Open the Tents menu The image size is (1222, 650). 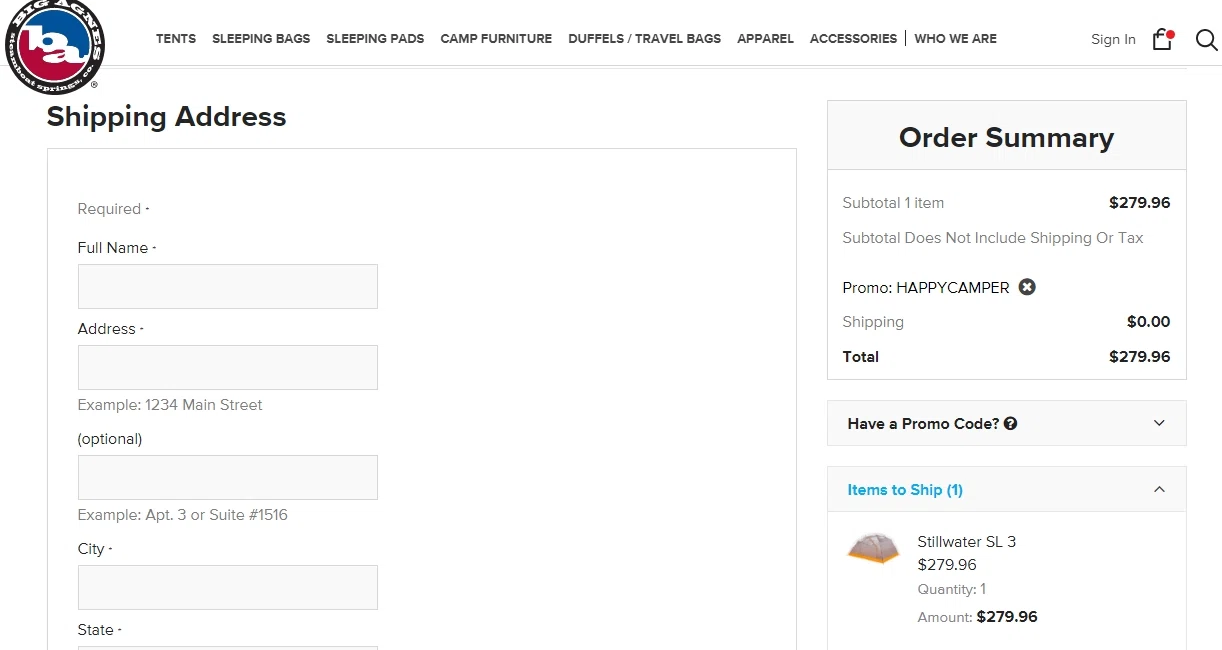click(x=176, y=39)
